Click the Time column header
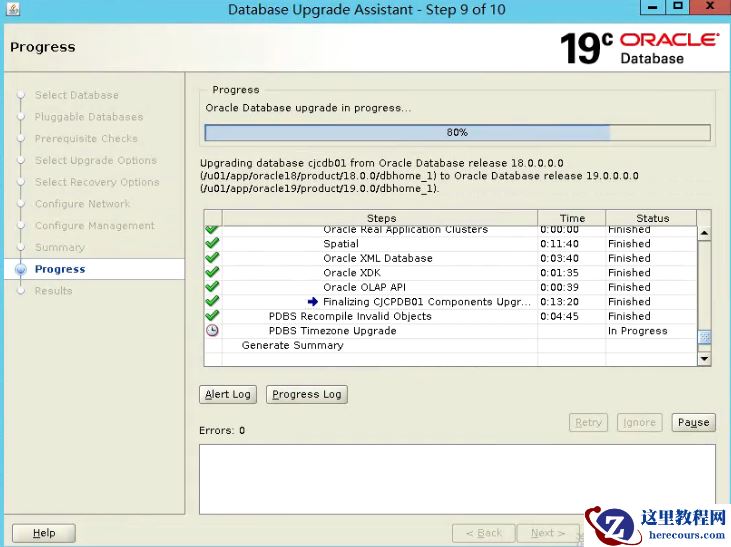Screen dimensions: 731x547 coord(572,218)
